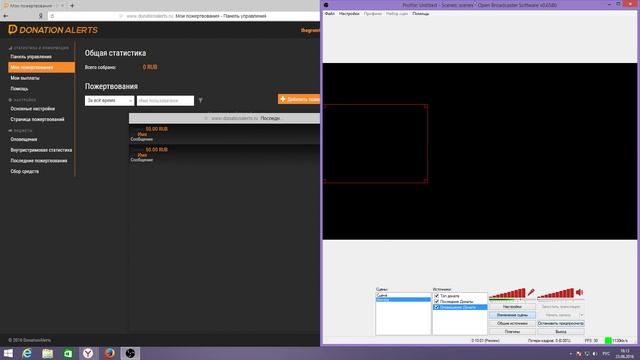Click the filter funnel icon next to username field
This screenshot has width=640, height=360.
(x=200, y=100)
